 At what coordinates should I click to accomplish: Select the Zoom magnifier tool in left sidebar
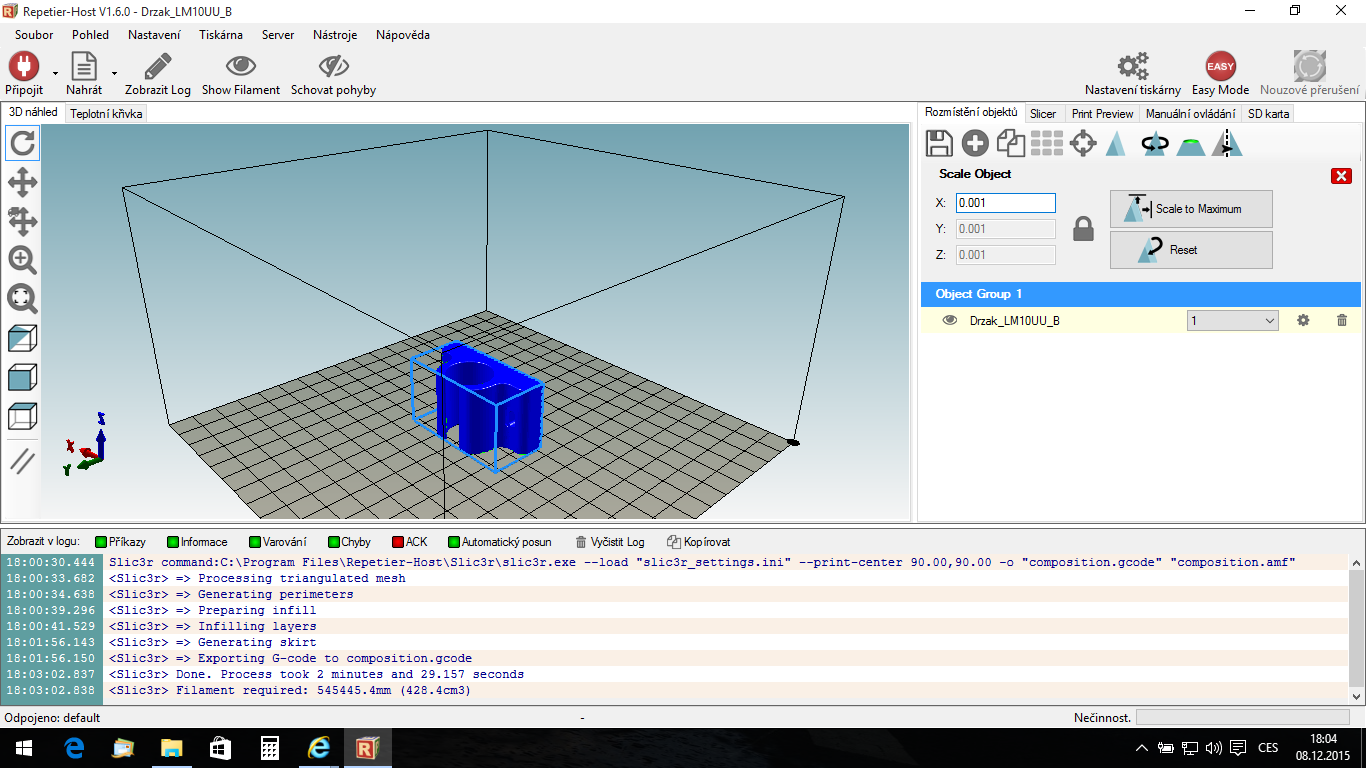tap(22, 260)
